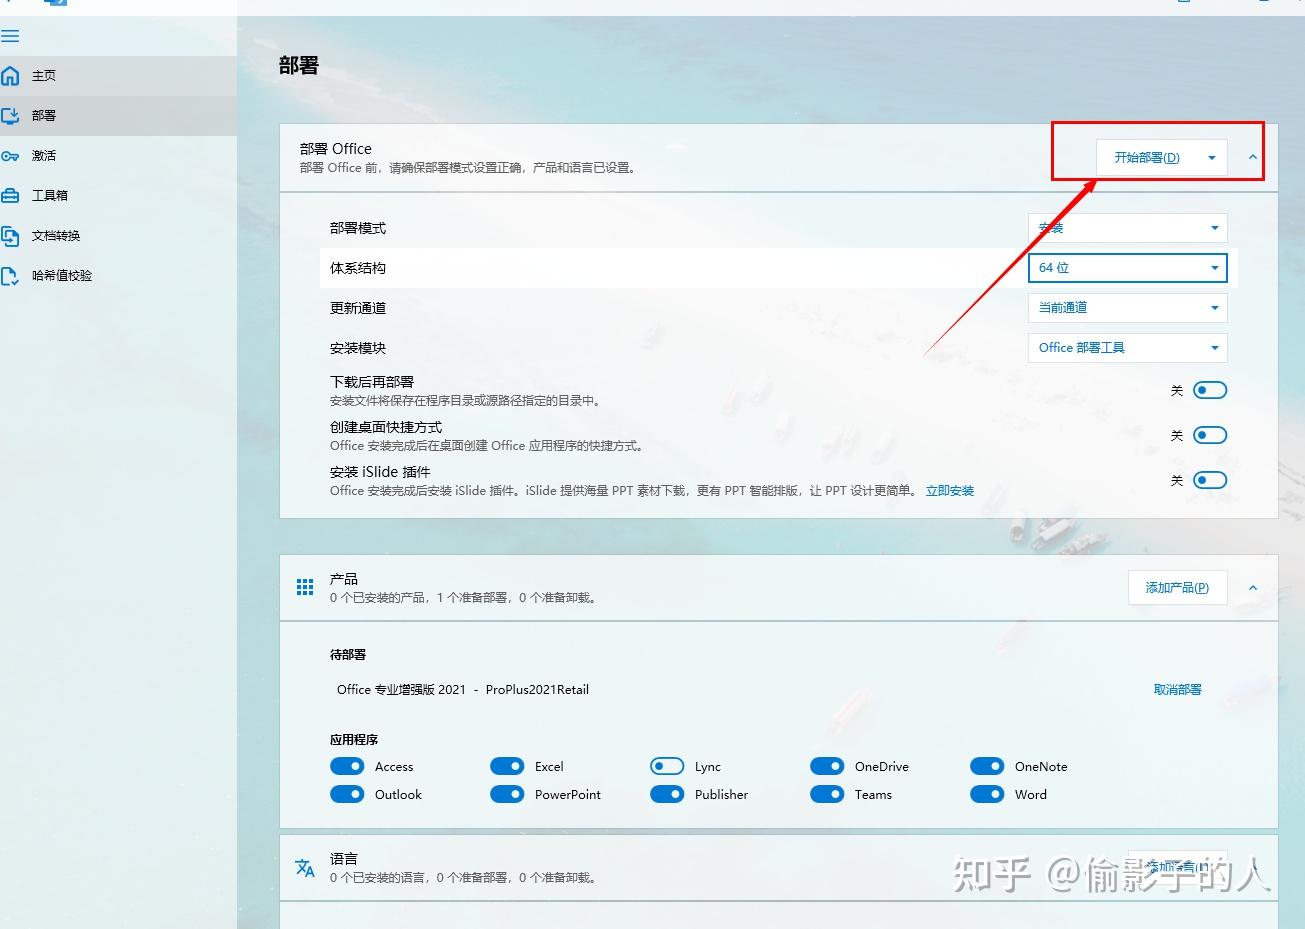Click the grid icon next to 产品
Image resolution: width=1305 pixels, height=929 pixels.
[305, 587]
